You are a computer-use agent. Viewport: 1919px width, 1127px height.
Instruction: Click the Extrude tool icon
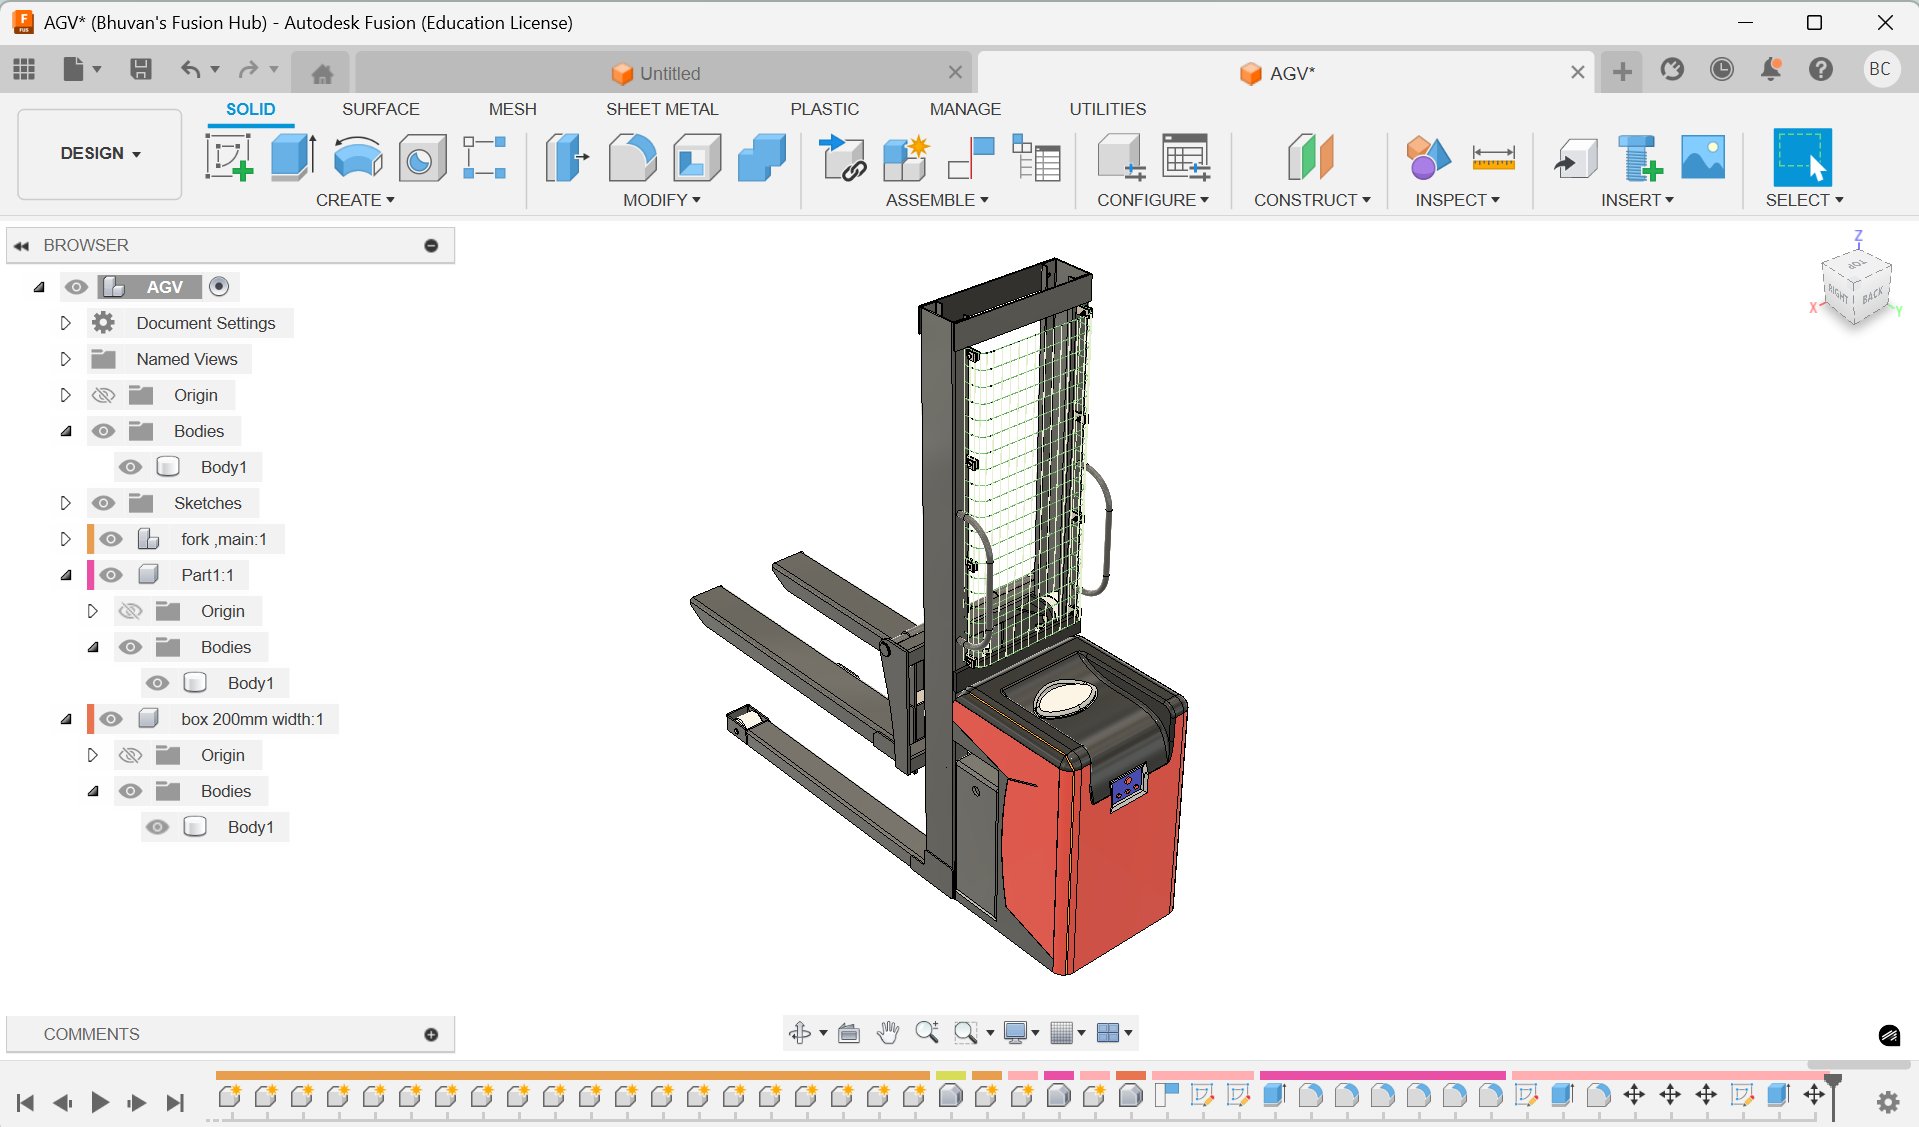click(293, 158)
